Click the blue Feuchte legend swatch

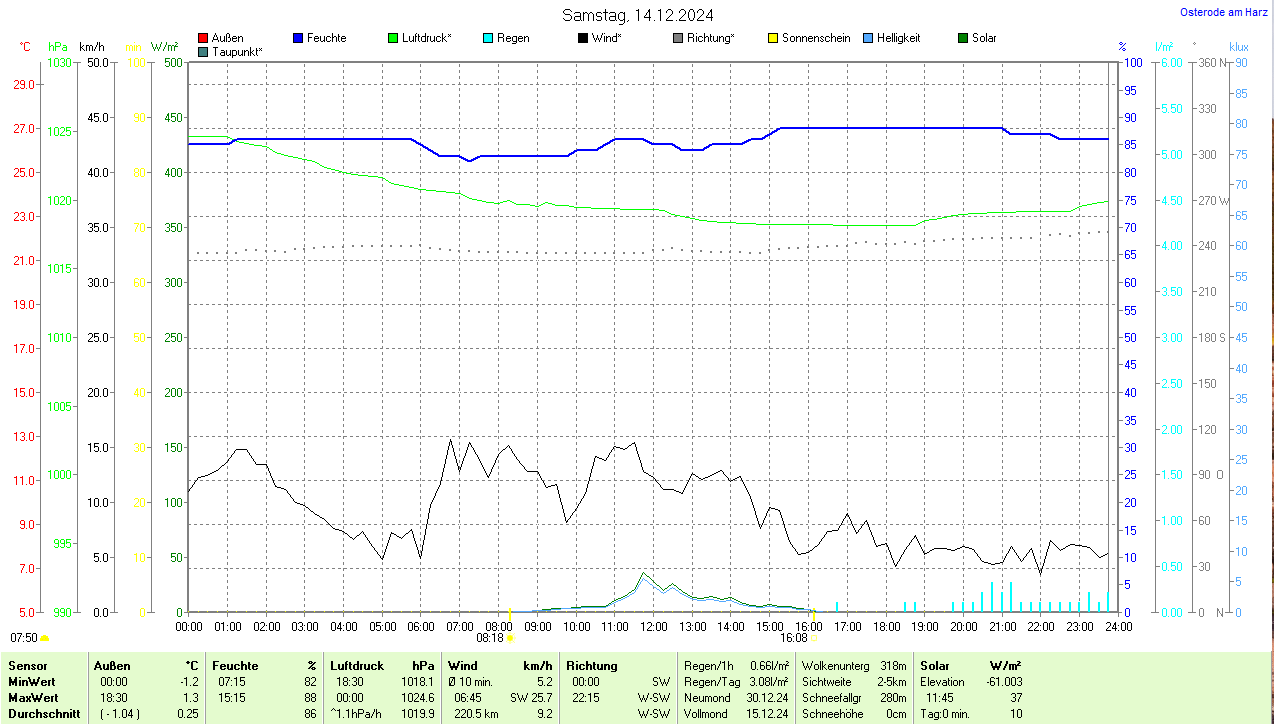[x=298, y=38]
